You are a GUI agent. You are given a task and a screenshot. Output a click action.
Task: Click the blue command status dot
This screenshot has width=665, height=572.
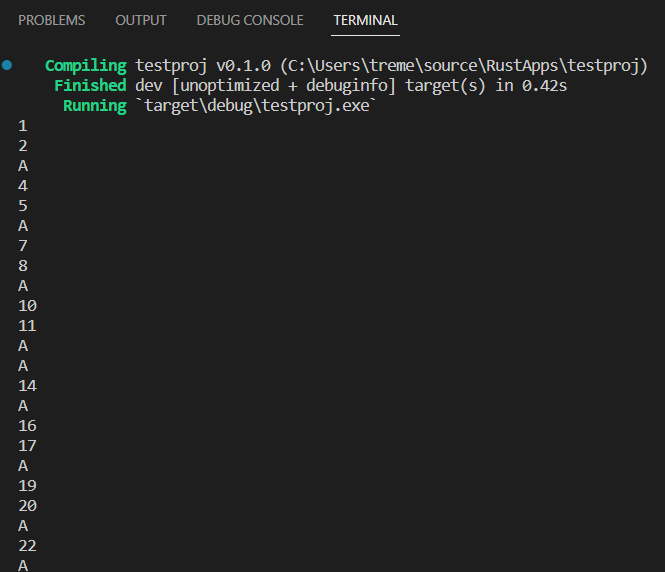click(7, 65)
